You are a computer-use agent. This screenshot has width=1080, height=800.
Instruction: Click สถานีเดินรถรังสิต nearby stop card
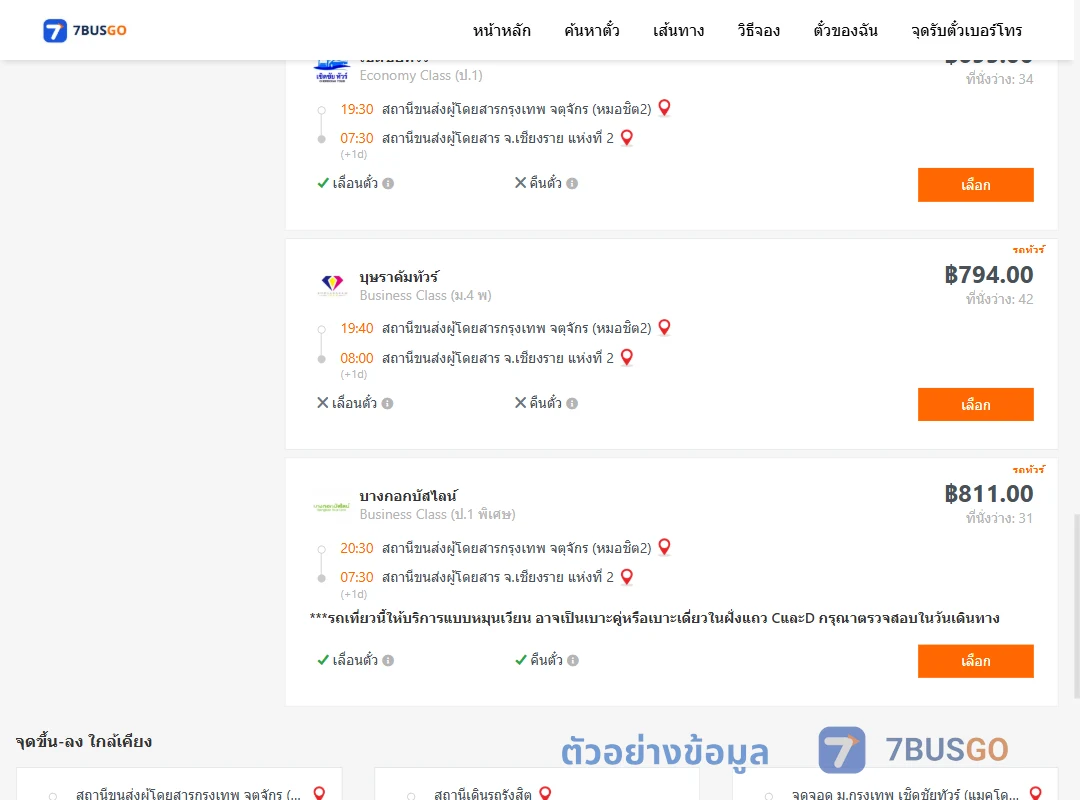coord(537,784)
